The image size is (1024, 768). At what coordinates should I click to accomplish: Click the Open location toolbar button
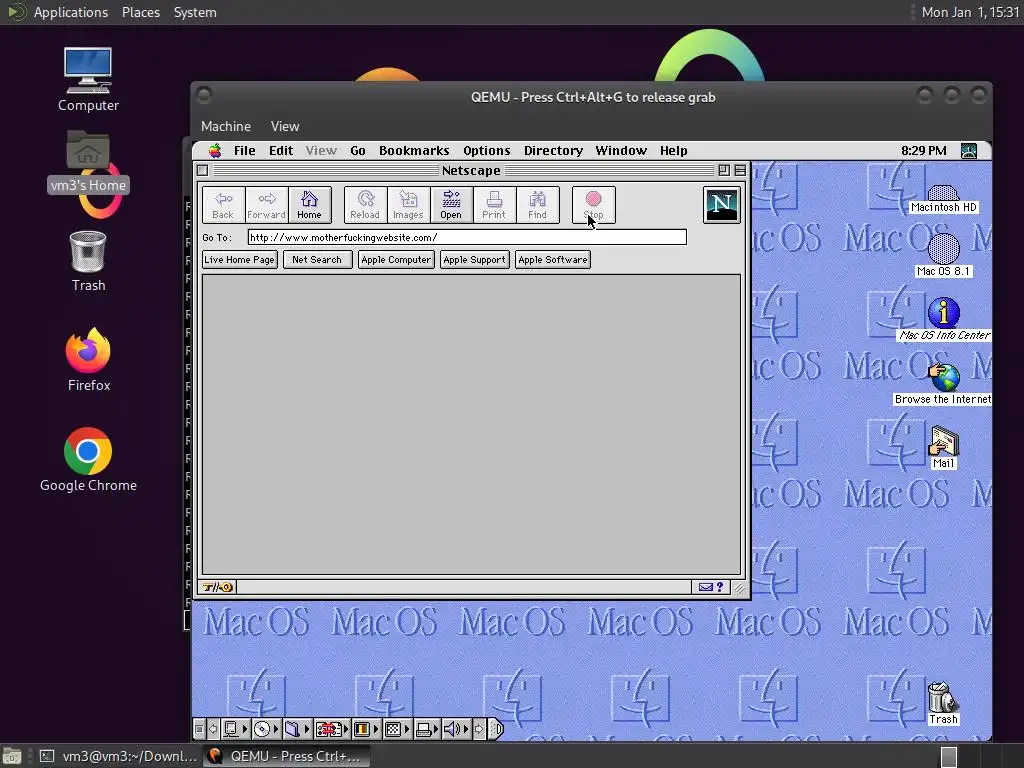[x=451, y=205]
